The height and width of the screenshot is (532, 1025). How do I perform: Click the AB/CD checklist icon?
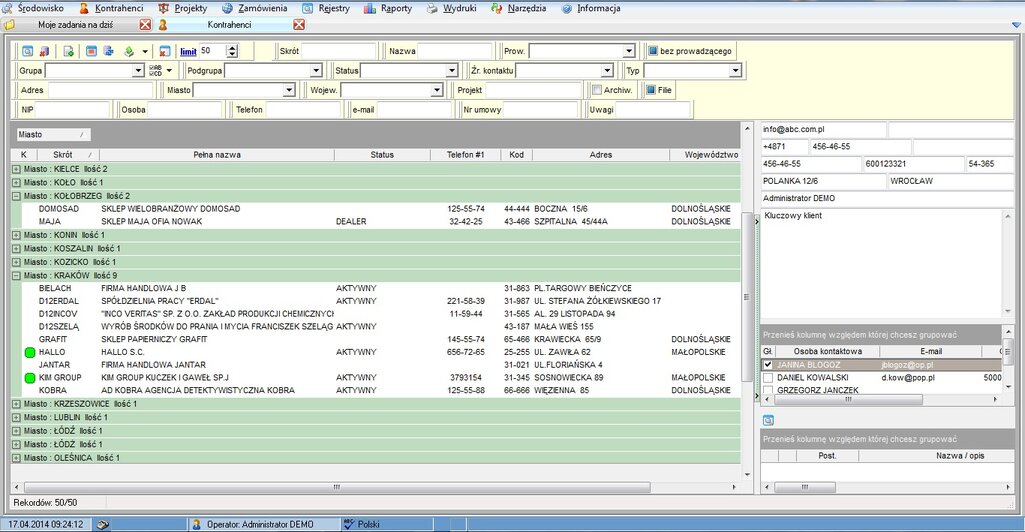pos(156,71)
